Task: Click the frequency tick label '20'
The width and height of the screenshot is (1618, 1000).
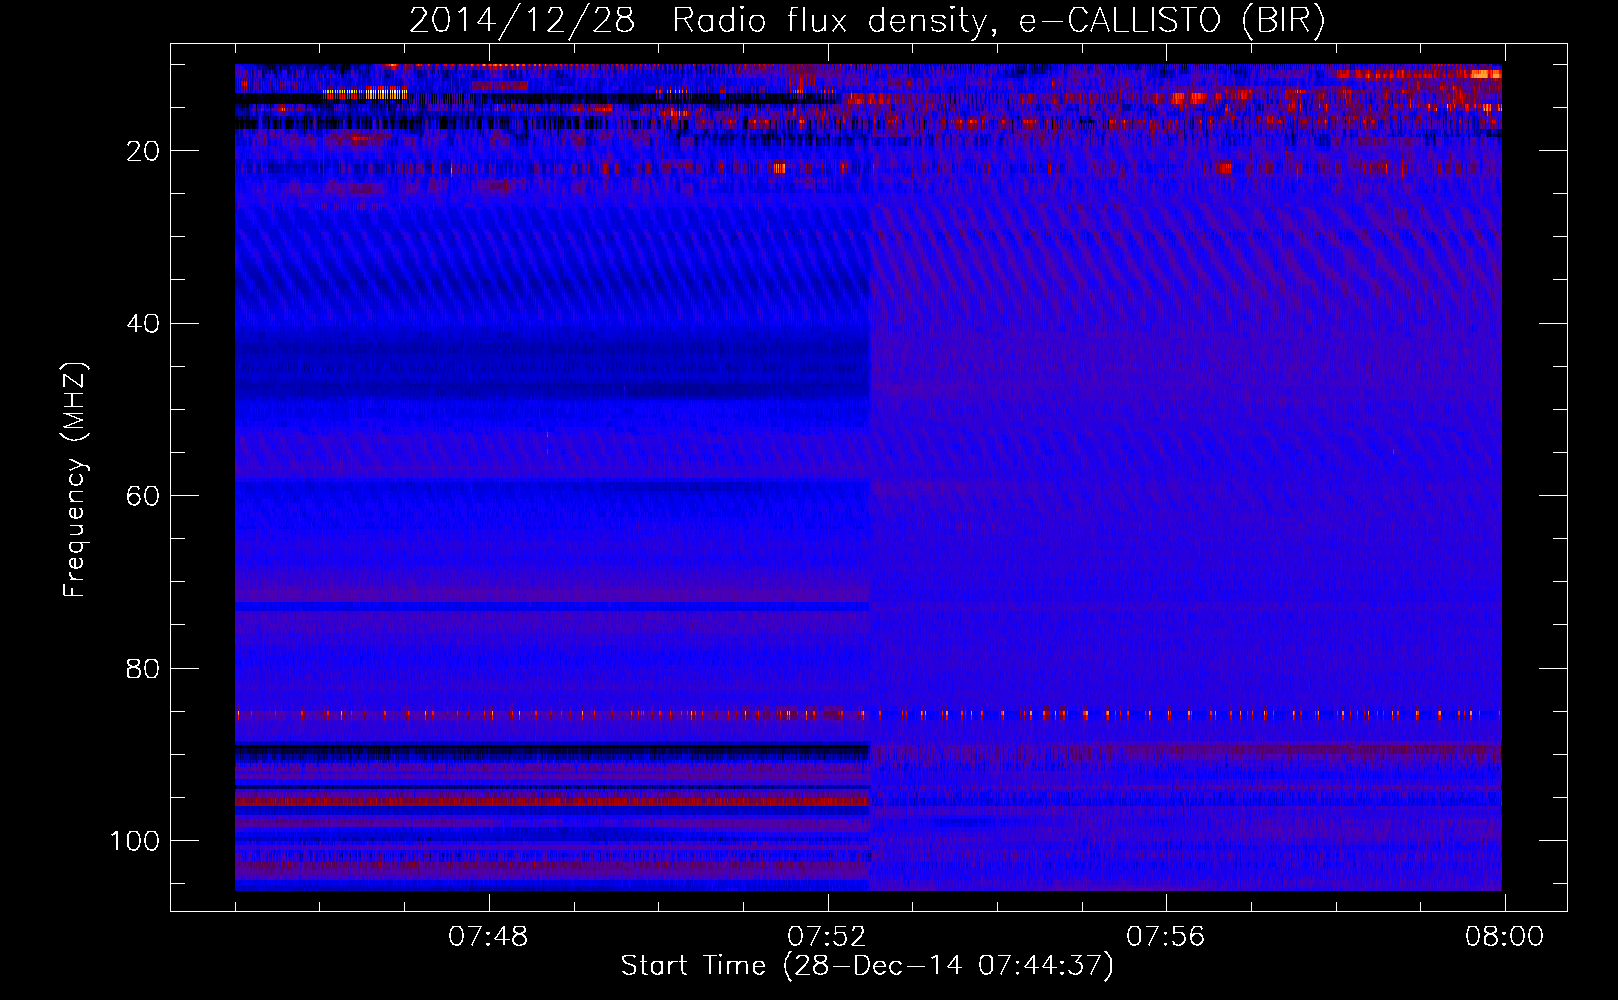Action: coord(144,151)
